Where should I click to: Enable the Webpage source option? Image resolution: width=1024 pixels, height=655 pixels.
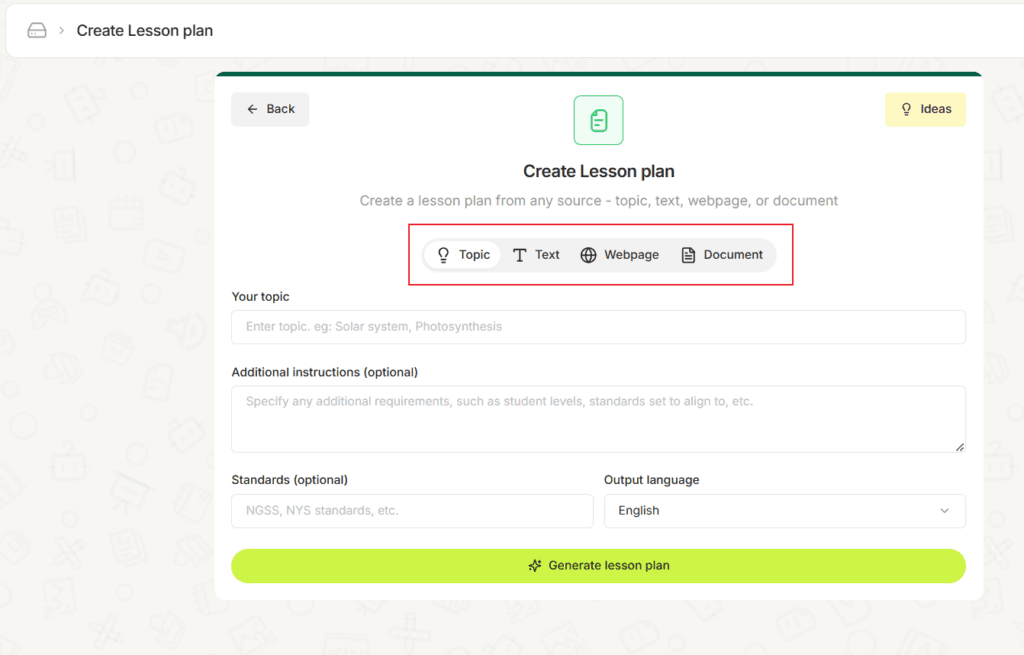(x=620, y=254)
